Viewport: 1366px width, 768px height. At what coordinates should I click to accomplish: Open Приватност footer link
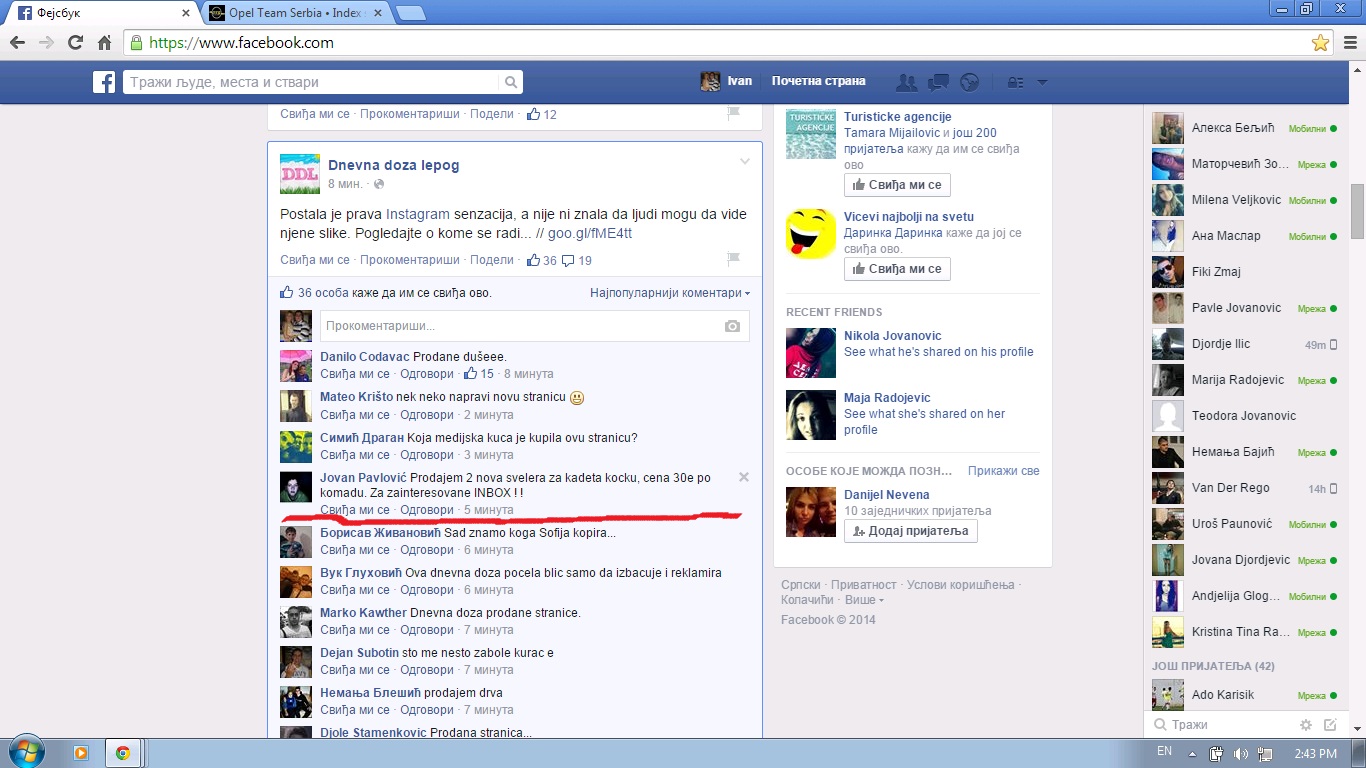[864, 585]
